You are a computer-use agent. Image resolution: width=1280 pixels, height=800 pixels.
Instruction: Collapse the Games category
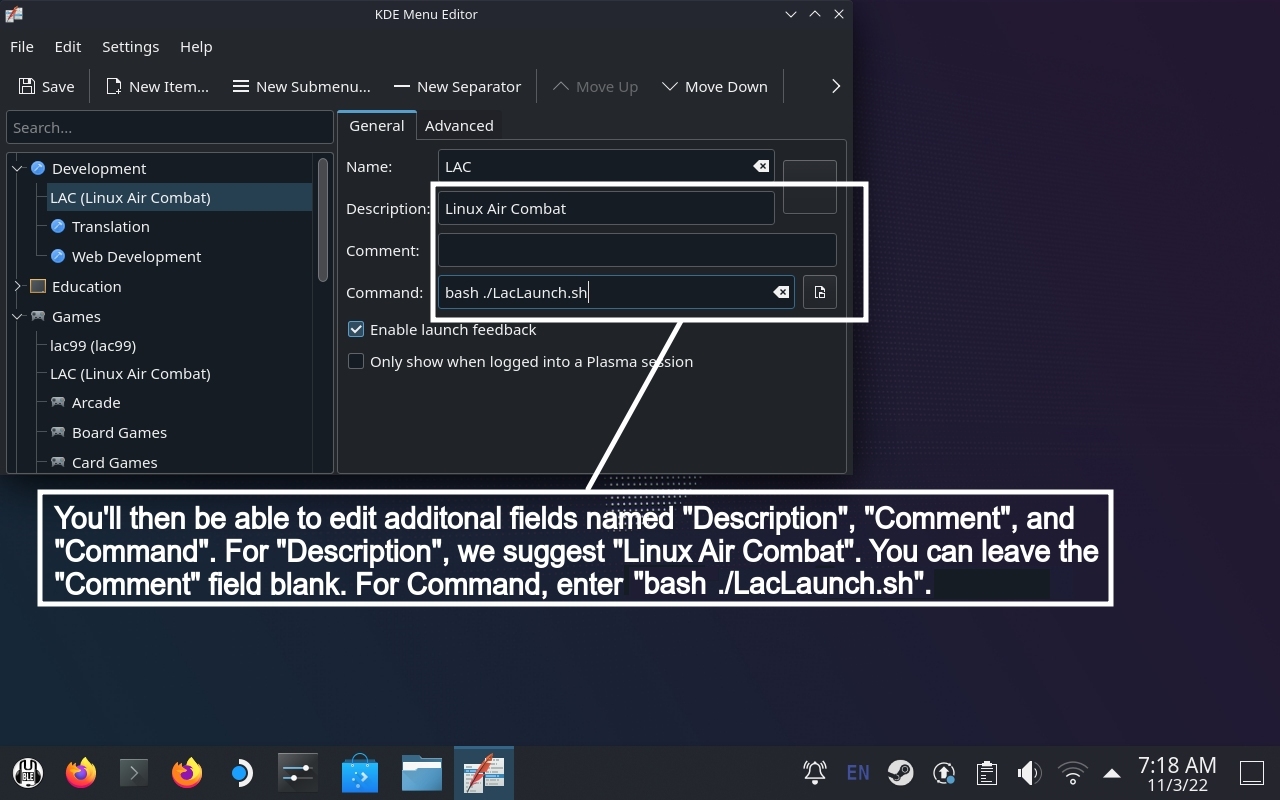point(17,316)
